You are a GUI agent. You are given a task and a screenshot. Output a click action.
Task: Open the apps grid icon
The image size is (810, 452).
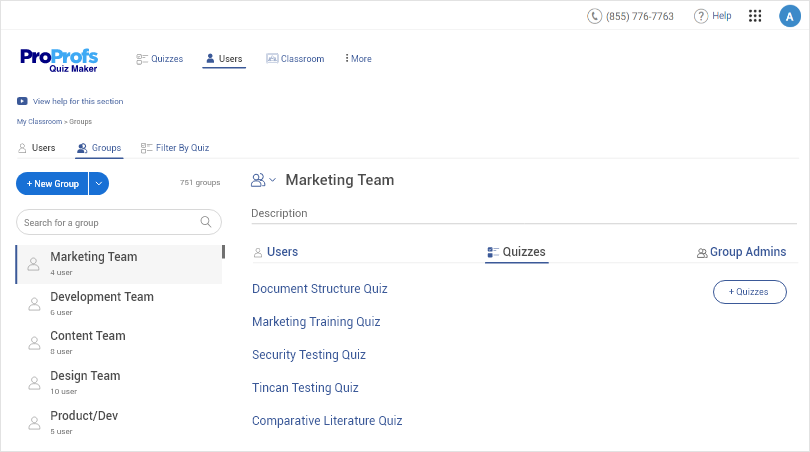click(x=755, y=16)
